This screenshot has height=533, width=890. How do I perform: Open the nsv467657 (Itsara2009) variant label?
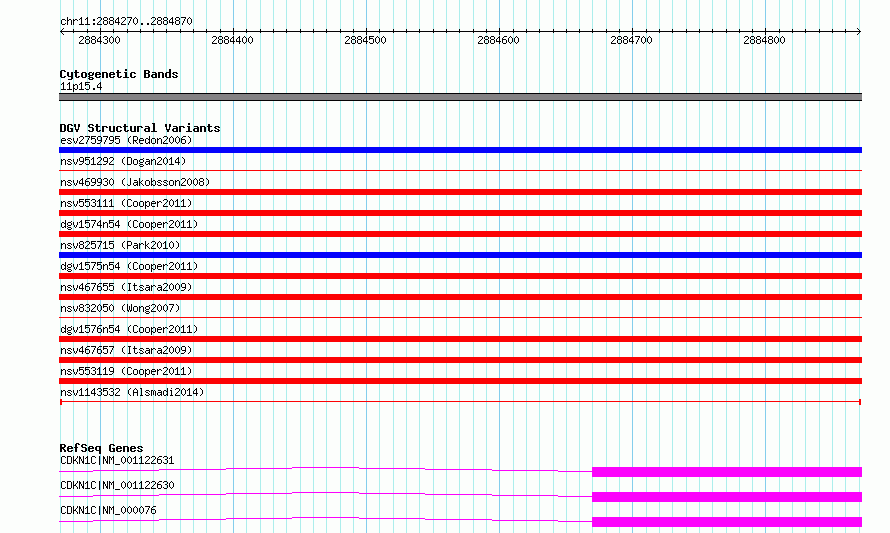pyautogui.click(x=126, y=350)
